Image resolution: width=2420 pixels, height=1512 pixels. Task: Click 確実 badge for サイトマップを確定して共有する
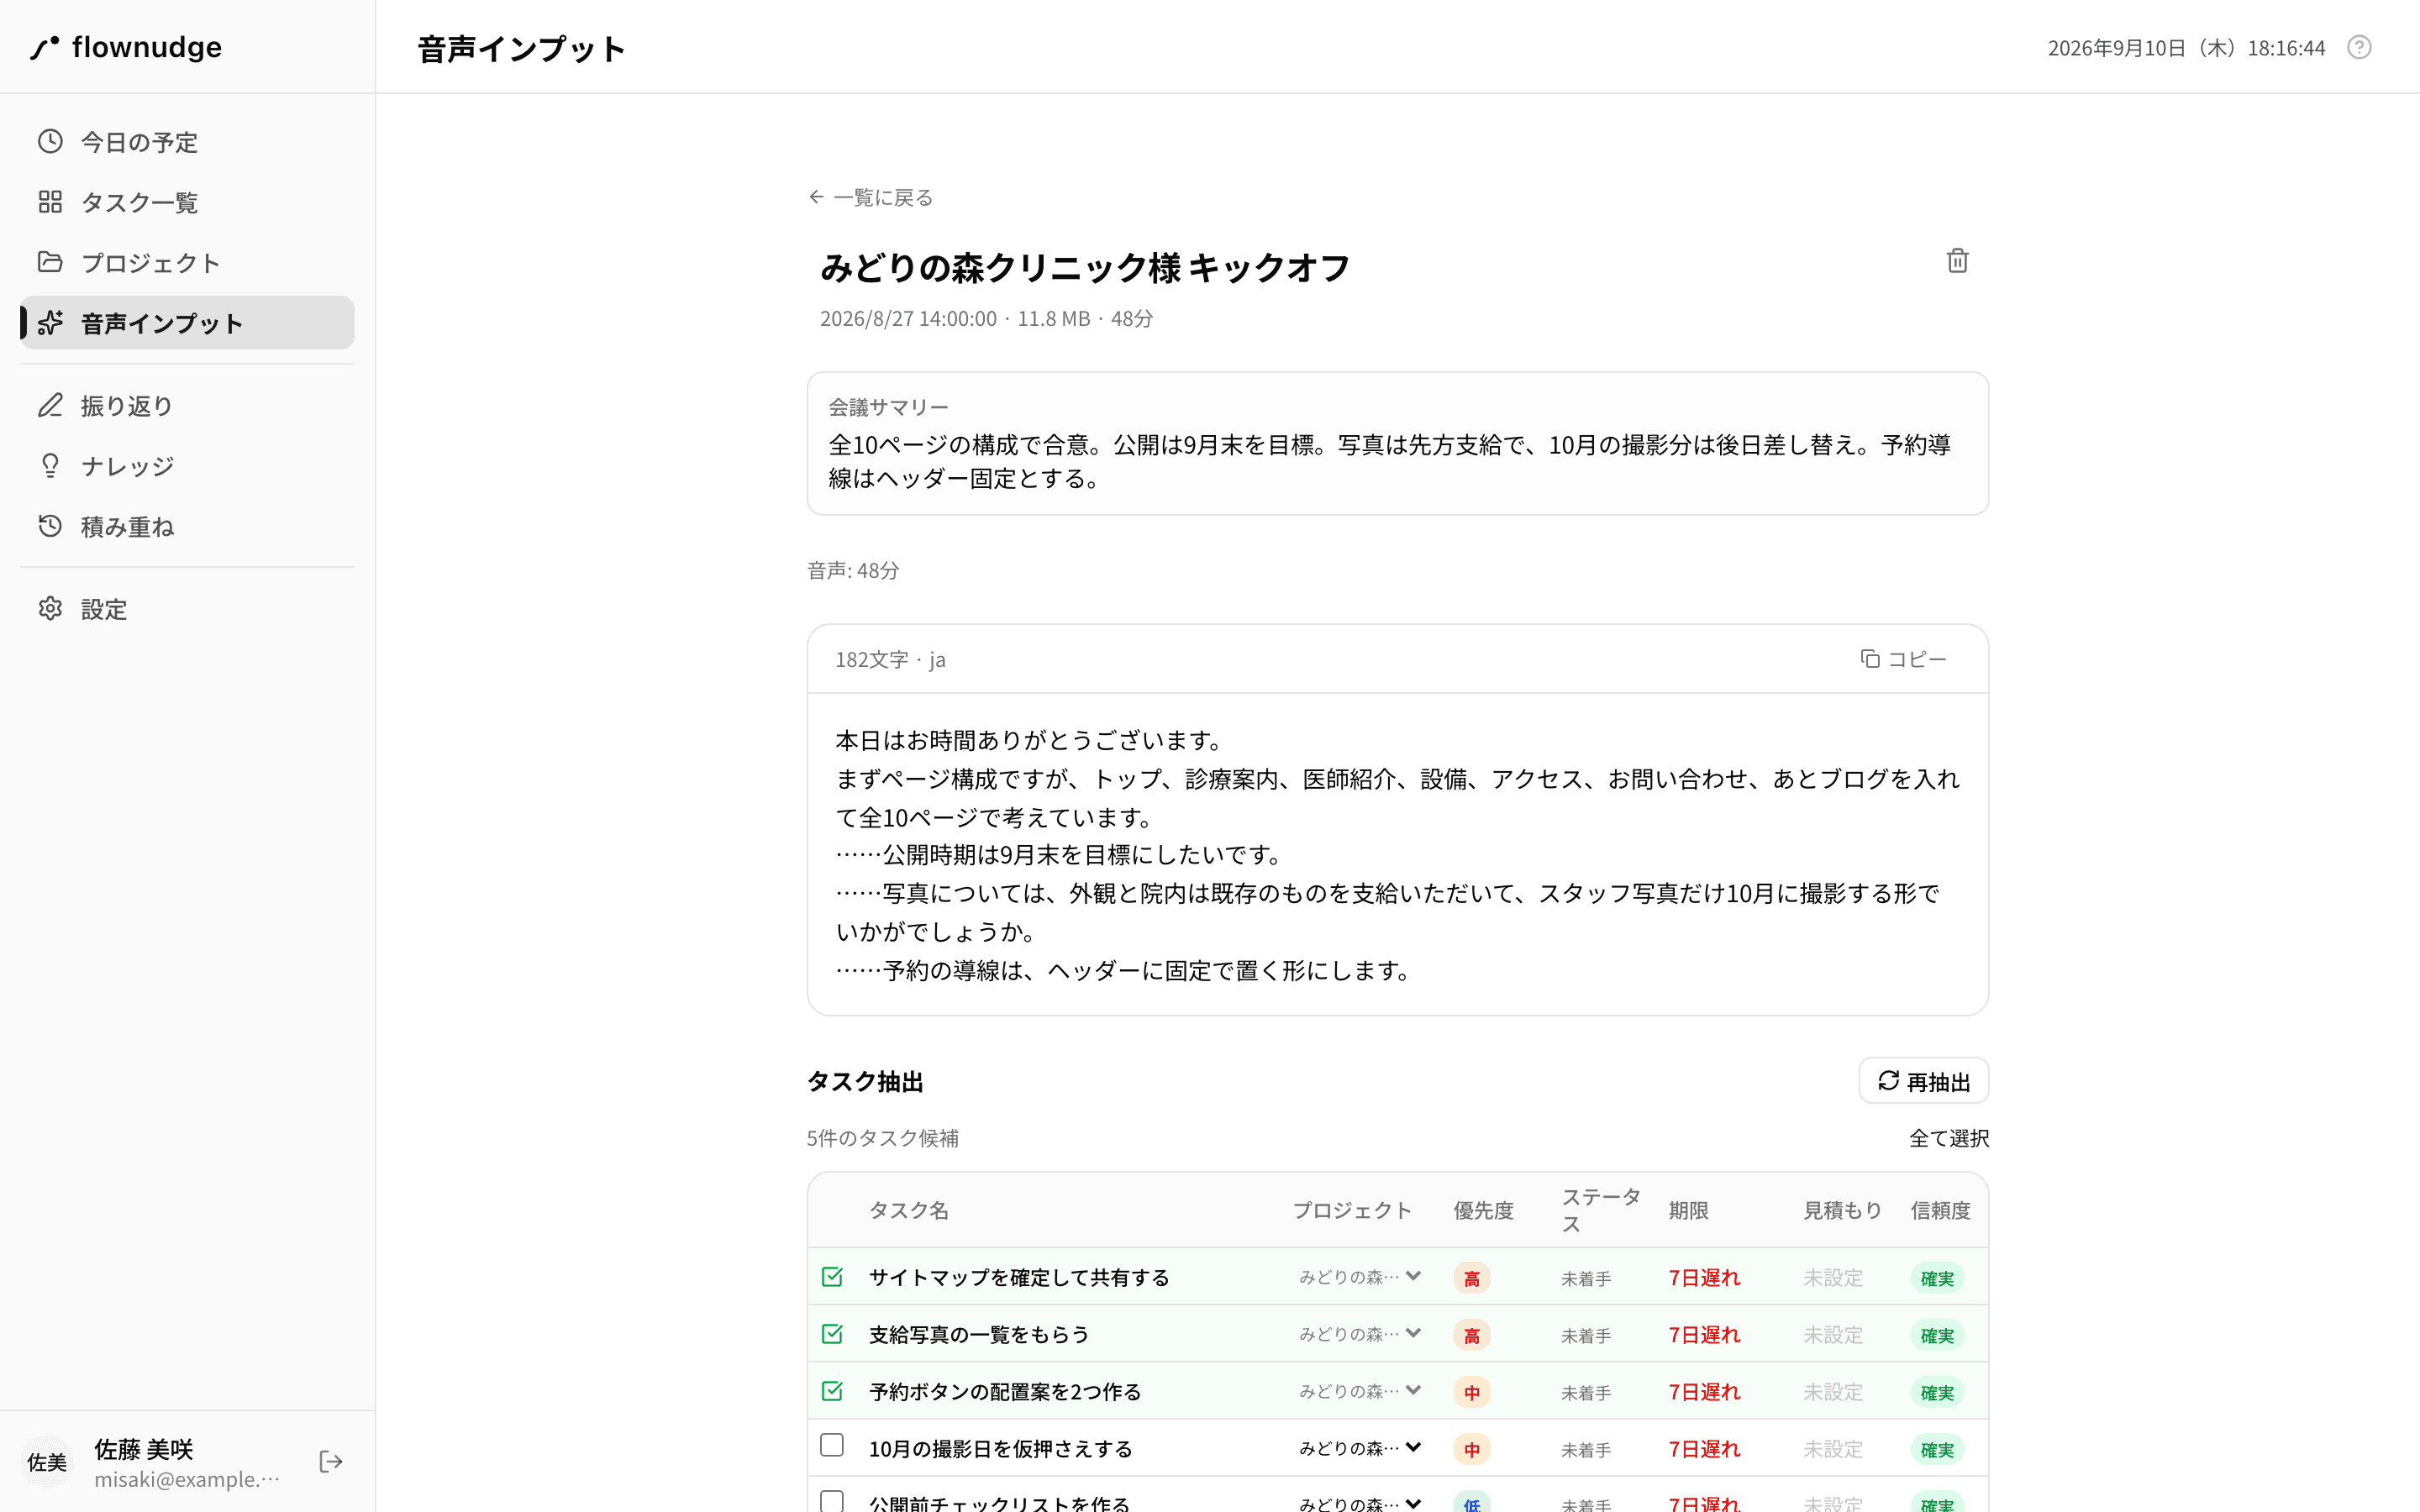(1937, 1278)
